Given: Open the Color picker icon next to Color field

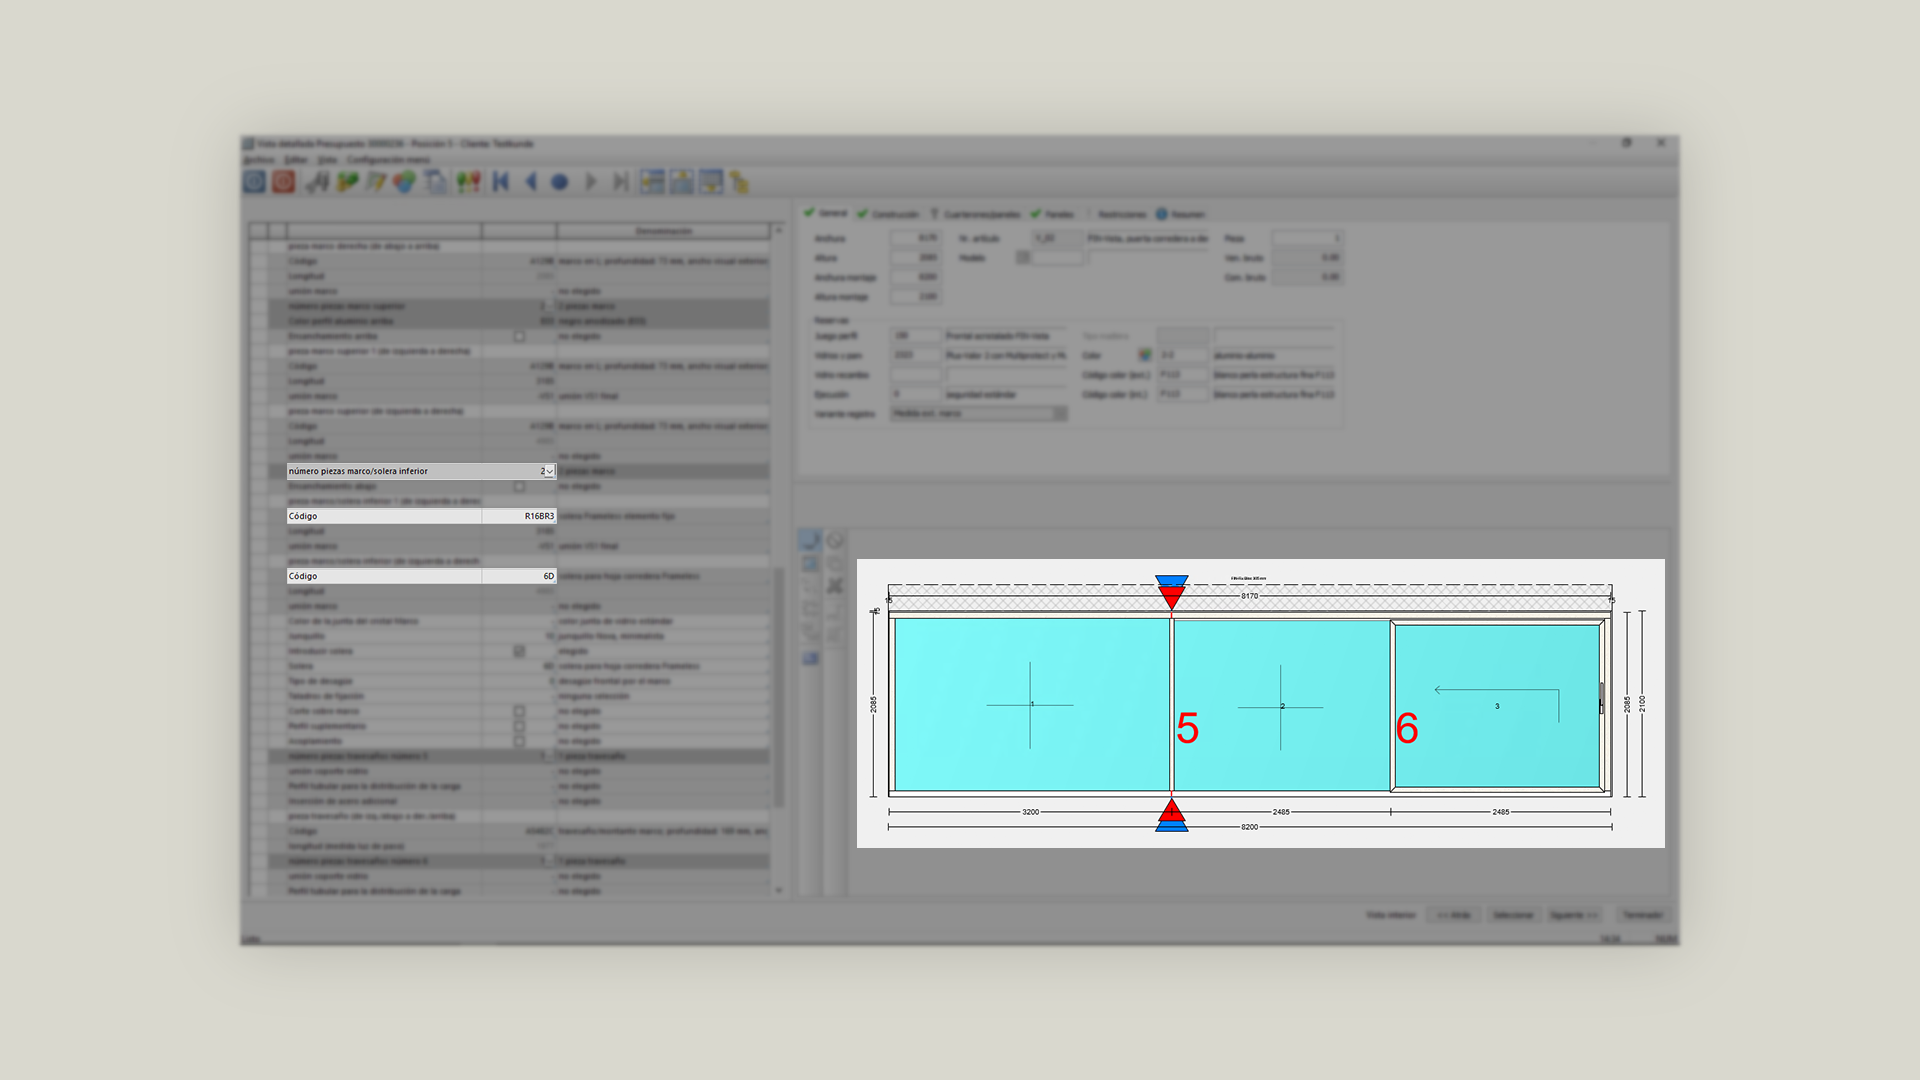Looking at the screenshot, I should pyautogui.click(x=1144, y=355).
